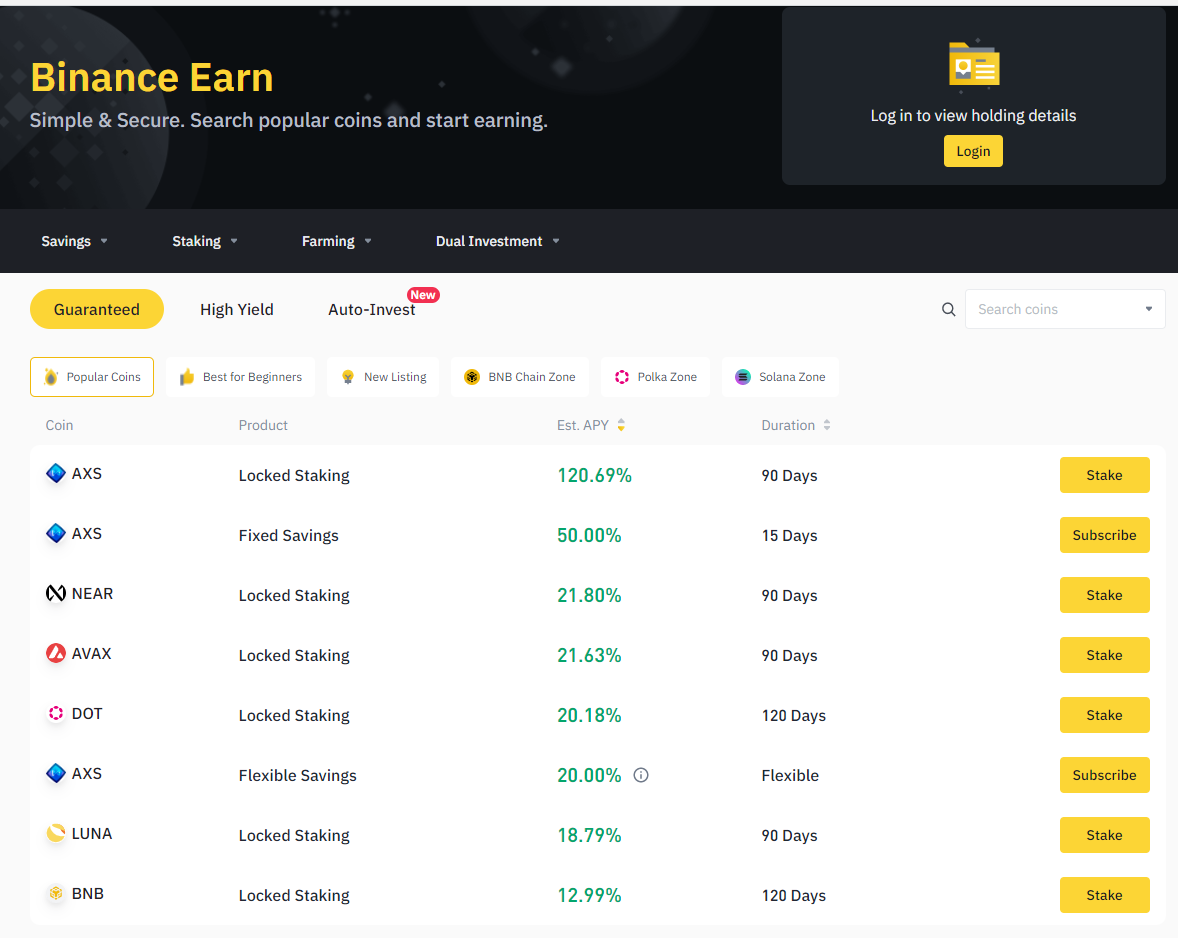Click the Binance Earn heading
The height and width of the screenshot is (938, 1178).
point(152,77)
